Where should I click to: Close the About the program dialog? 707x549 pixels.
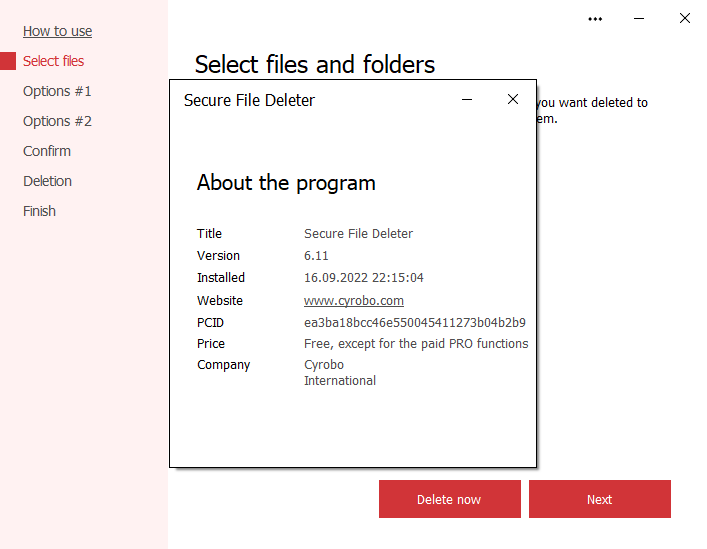[513, 99]
